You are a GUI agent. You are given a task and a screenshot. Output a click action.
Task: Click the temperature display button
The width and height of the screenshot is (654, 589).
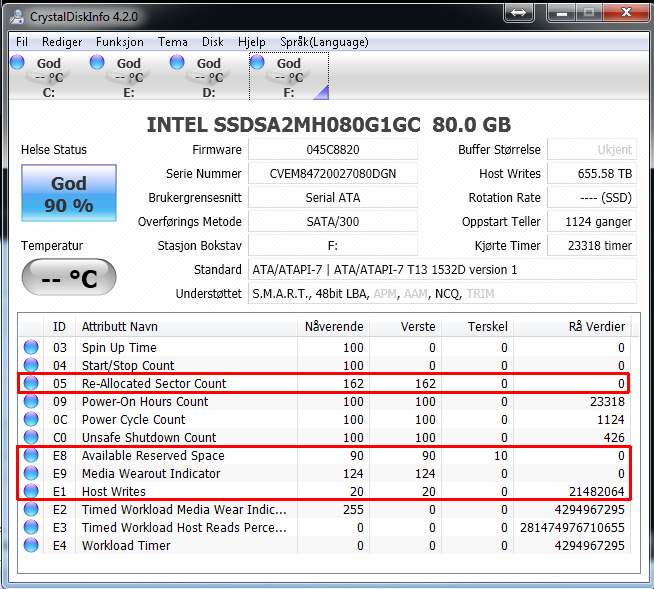(69, 277)
